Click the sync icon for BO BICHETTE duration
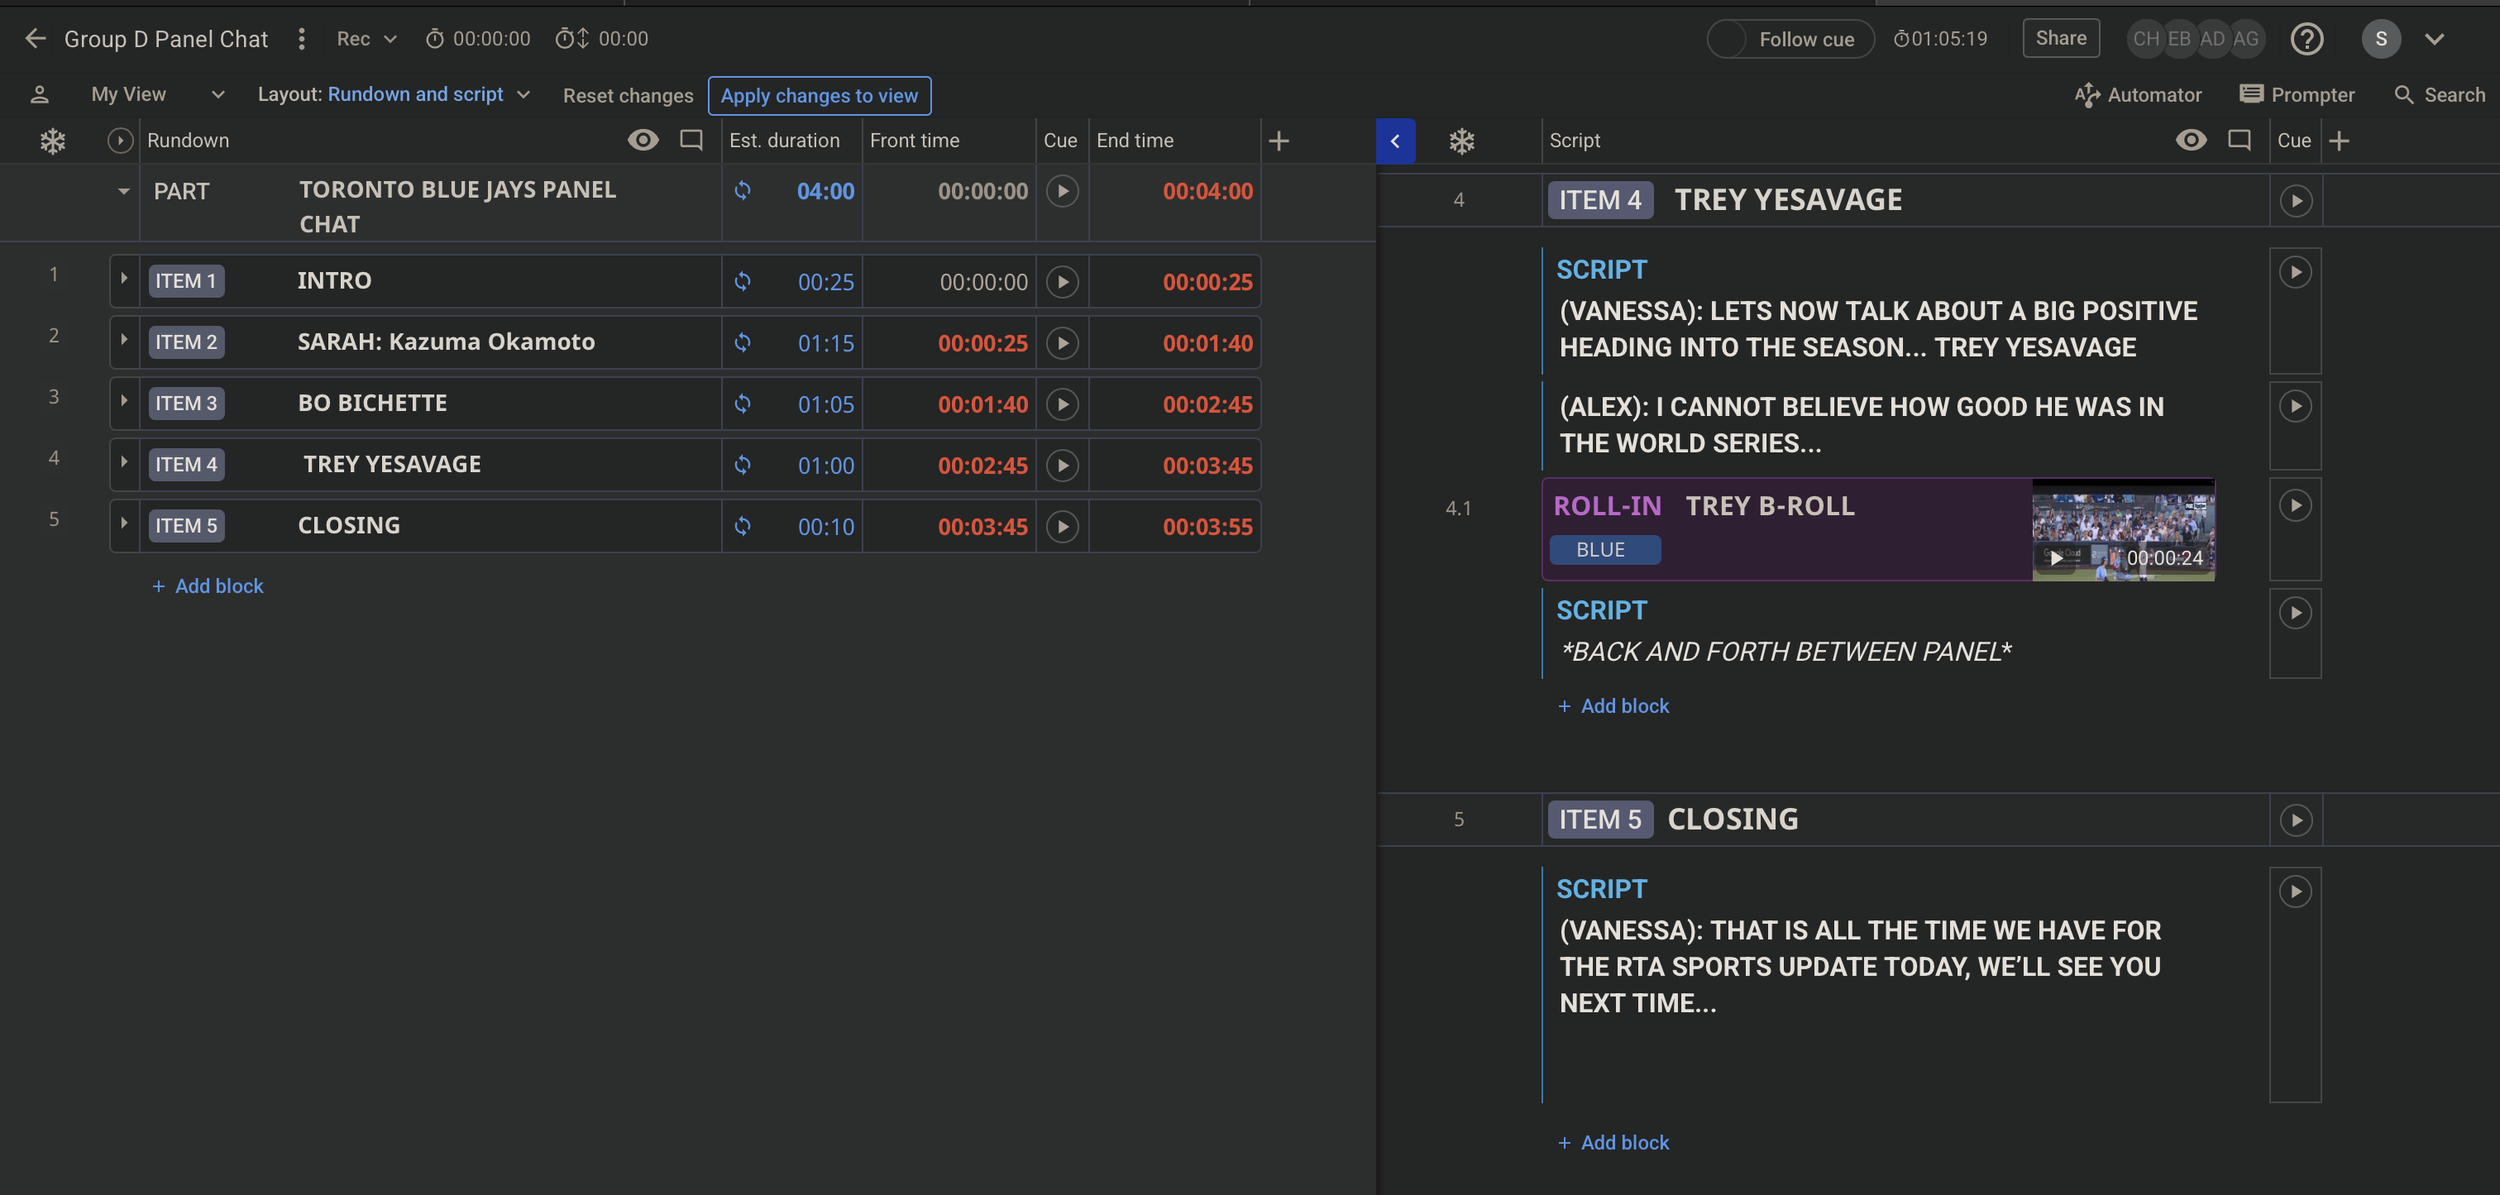 coord(742,404)
